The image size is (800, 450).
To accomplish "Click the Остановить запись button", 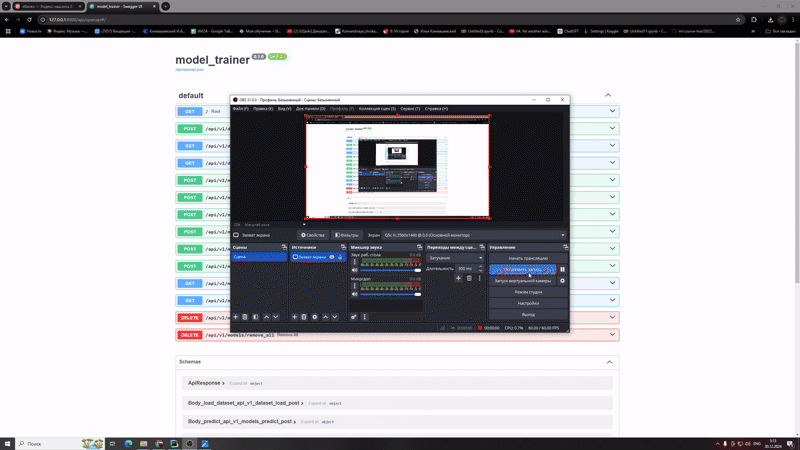I will coord(522,269).
